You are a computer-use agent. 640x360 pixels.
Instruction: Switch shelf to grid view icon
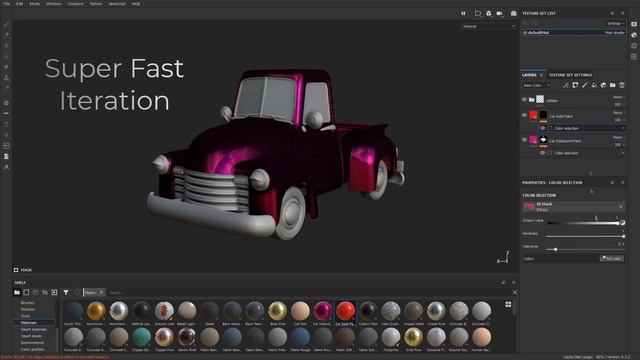[x=508, y=304]
